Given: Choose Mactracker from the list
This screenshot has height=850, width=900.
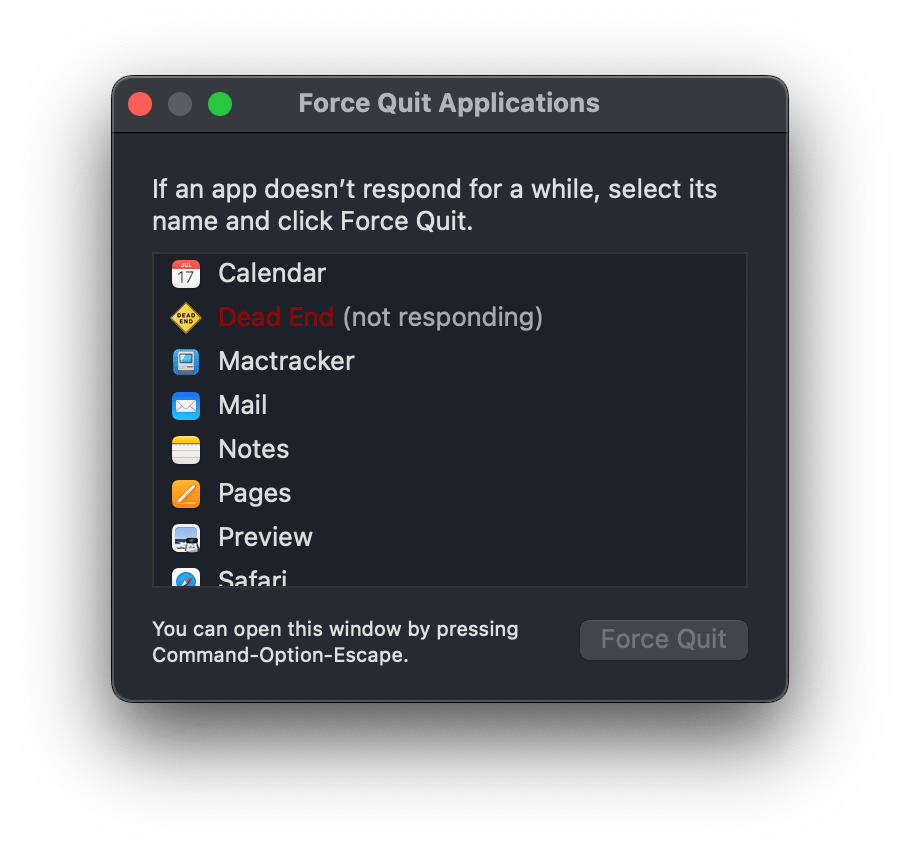Looking at the screenshot, I should tap(286, 361).
